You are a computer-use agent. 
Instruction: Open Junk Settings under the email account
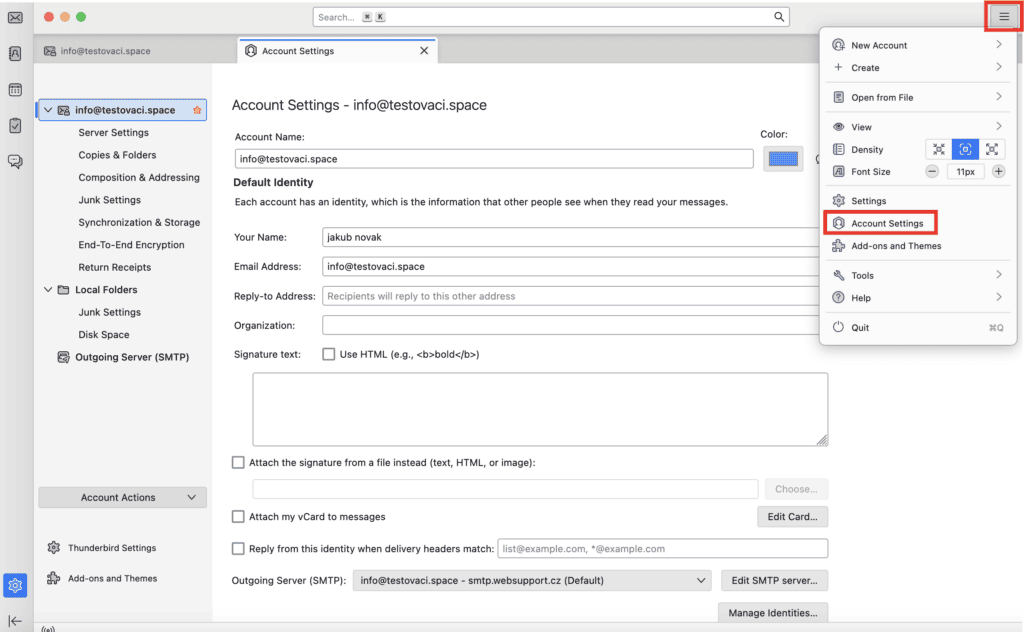(x=110, y=200)
